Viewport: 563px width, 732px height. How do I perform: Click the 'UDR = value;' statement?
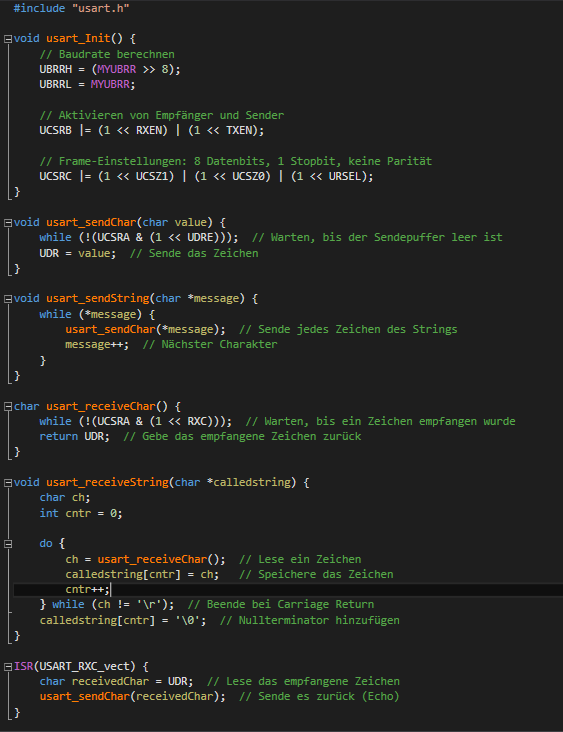[x=77, y=253]
